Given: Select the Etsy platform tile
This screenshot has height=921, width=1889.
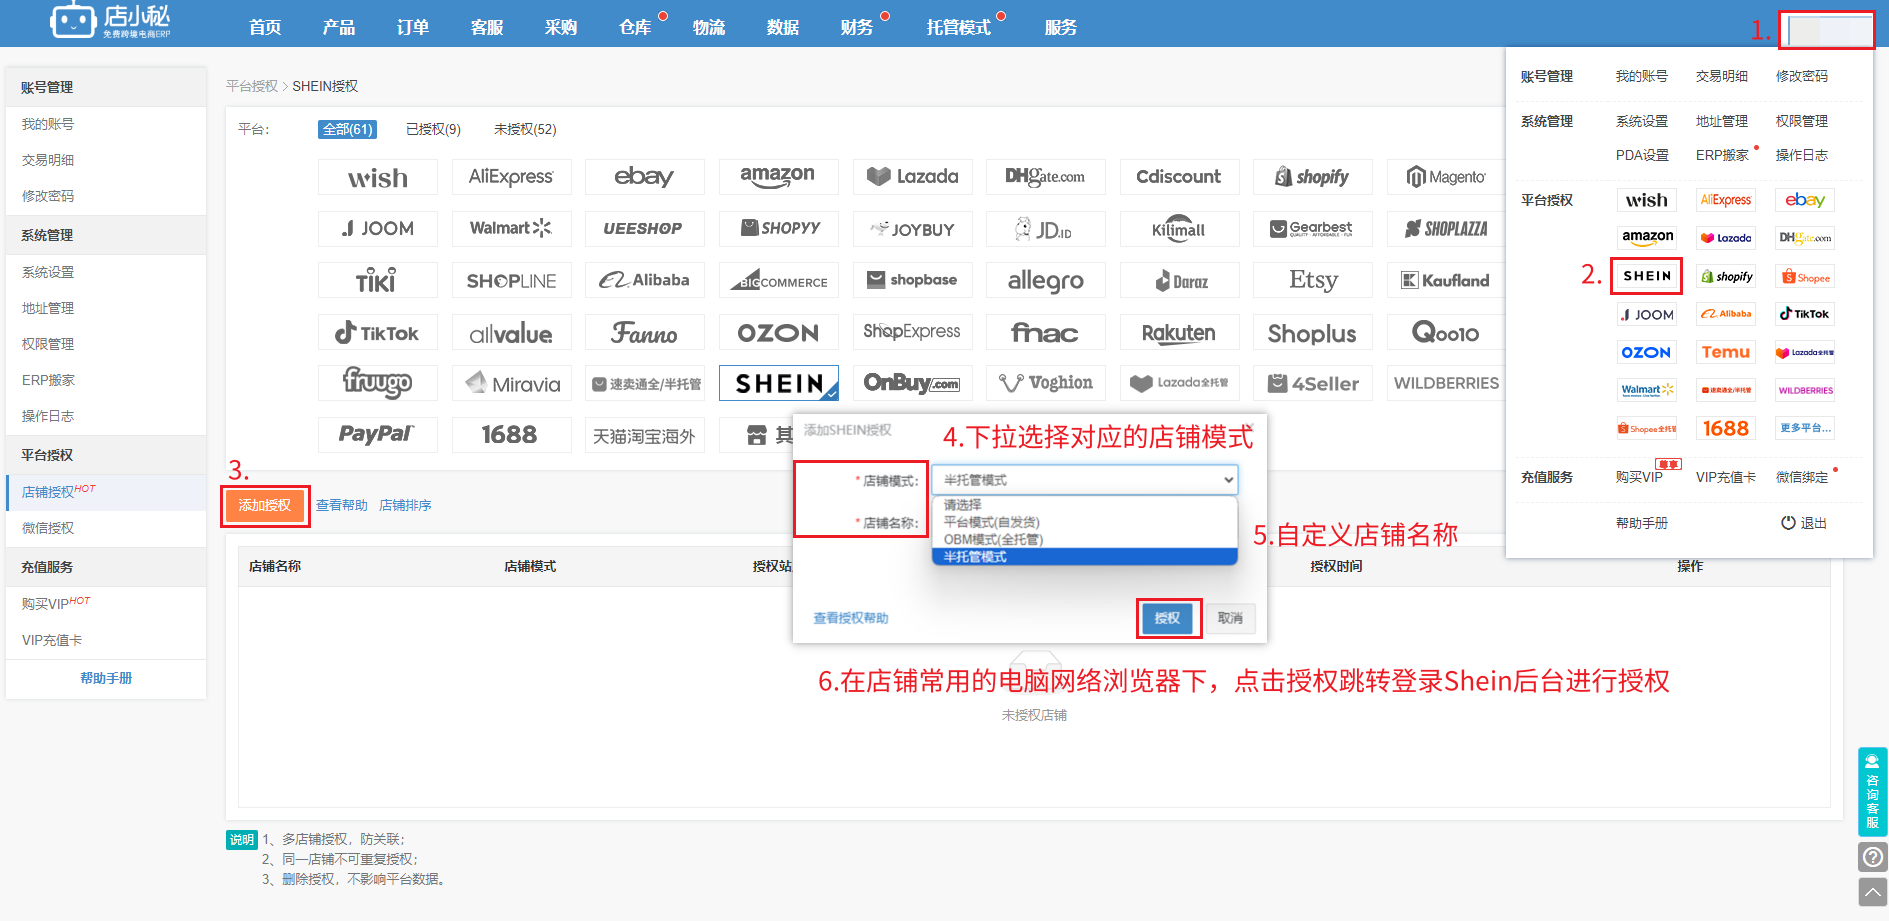Looking at the screenshot, I should pyautogui.click(x=1312, y=281).
